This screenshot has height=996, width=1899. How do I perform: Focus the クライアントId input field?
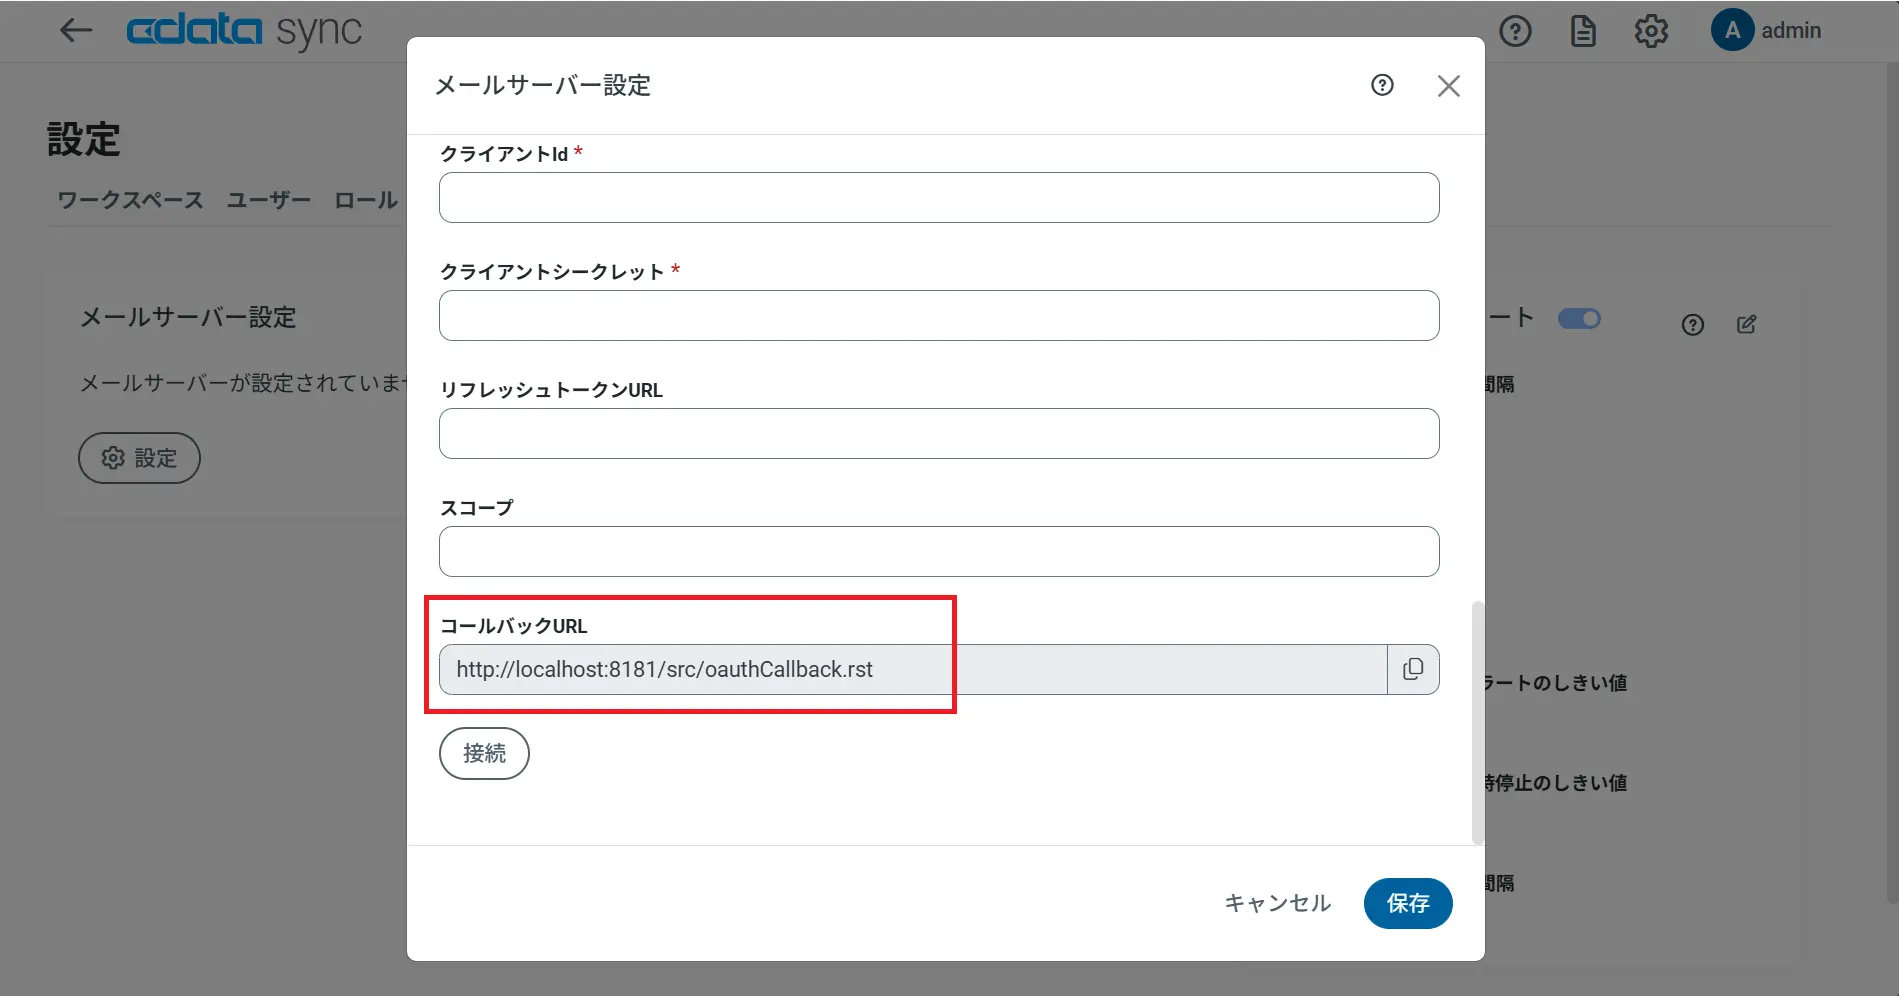tap(938, 198)
